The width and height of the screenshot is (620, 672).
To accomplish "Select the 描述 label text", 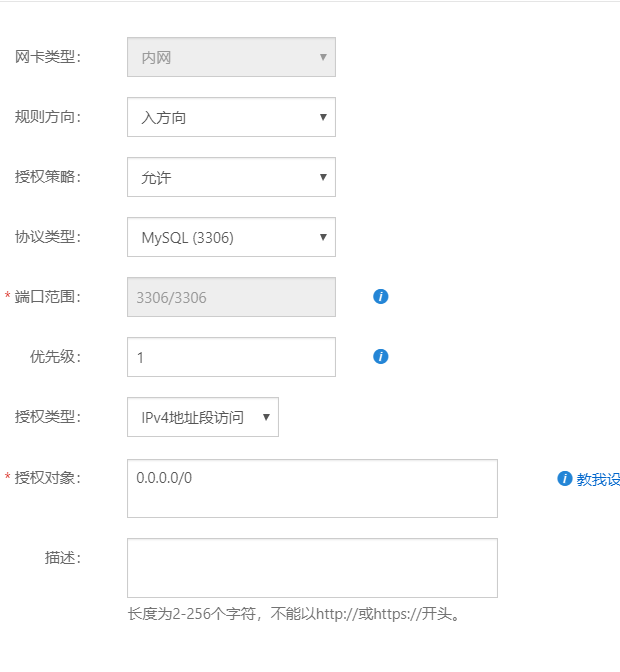I will 63,558.
